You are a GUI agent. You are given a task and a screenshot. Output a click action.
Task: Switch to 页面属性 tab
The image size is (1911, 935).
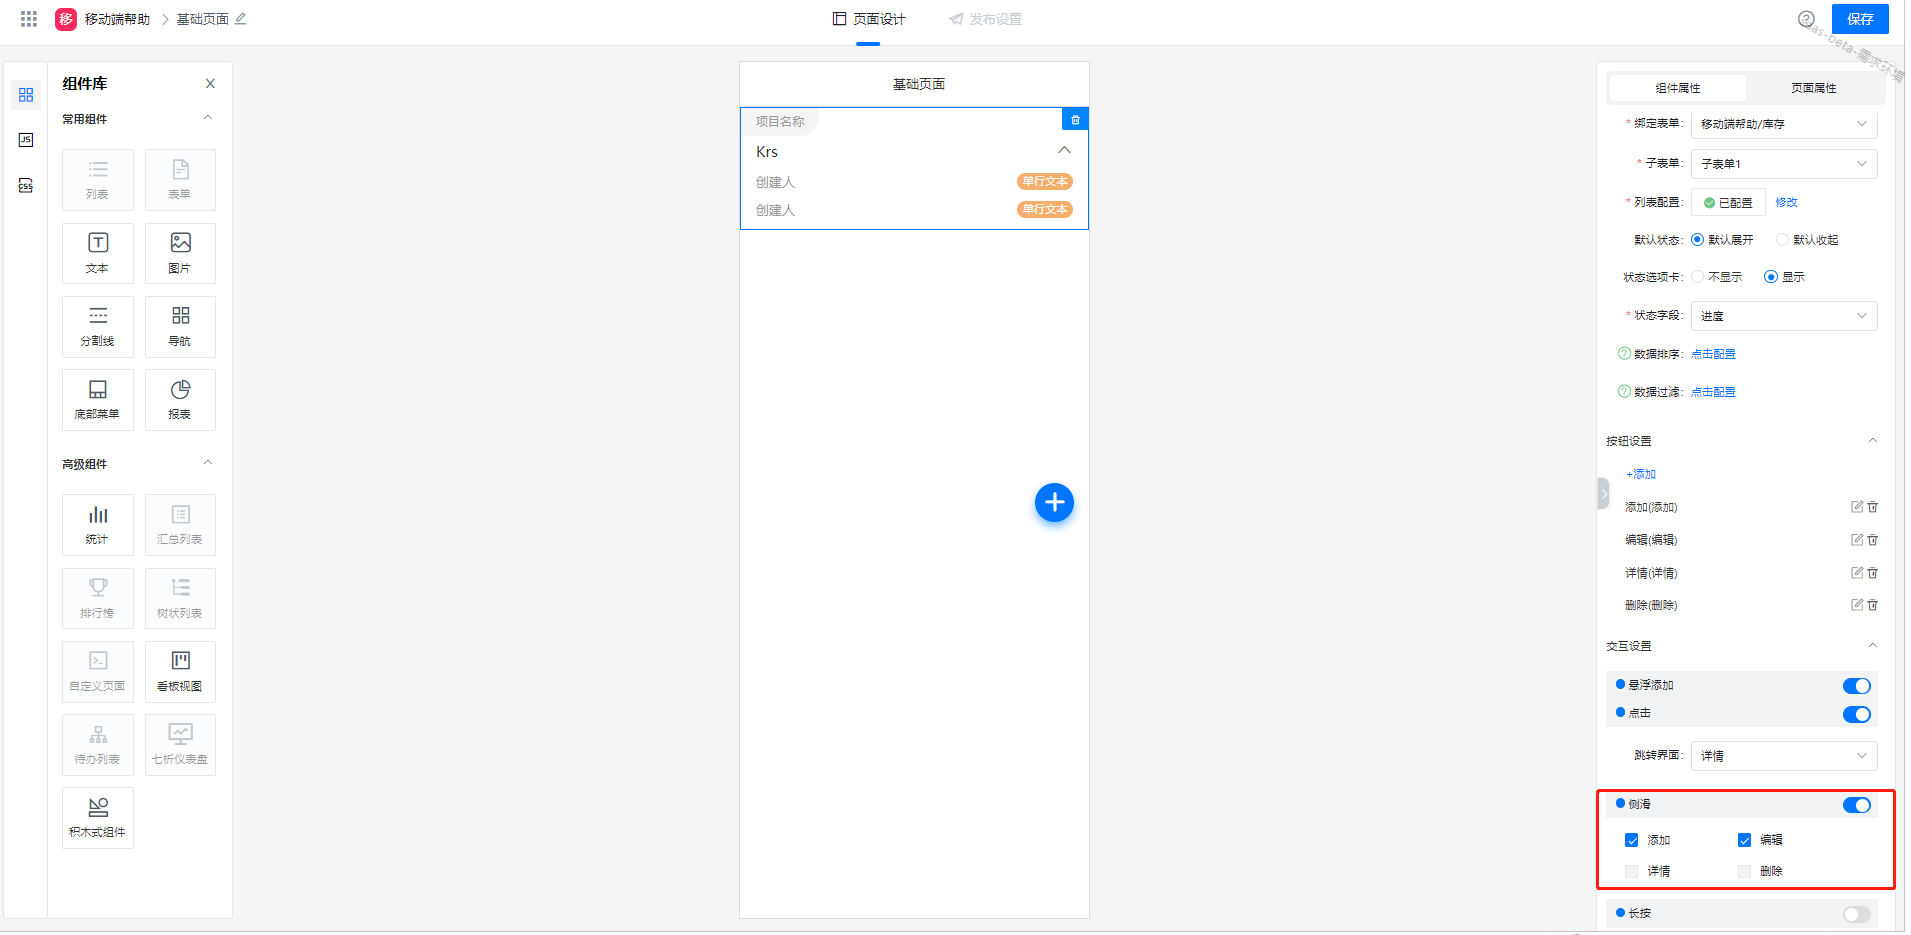click(1813, 88)
